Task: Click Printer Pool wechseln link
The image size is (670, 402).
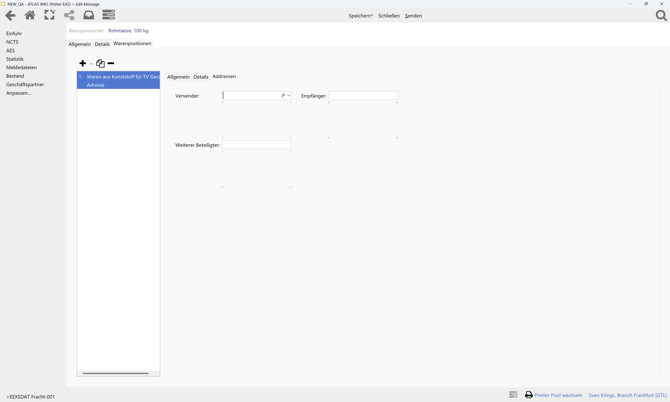Action: click(x=558, y=395)
